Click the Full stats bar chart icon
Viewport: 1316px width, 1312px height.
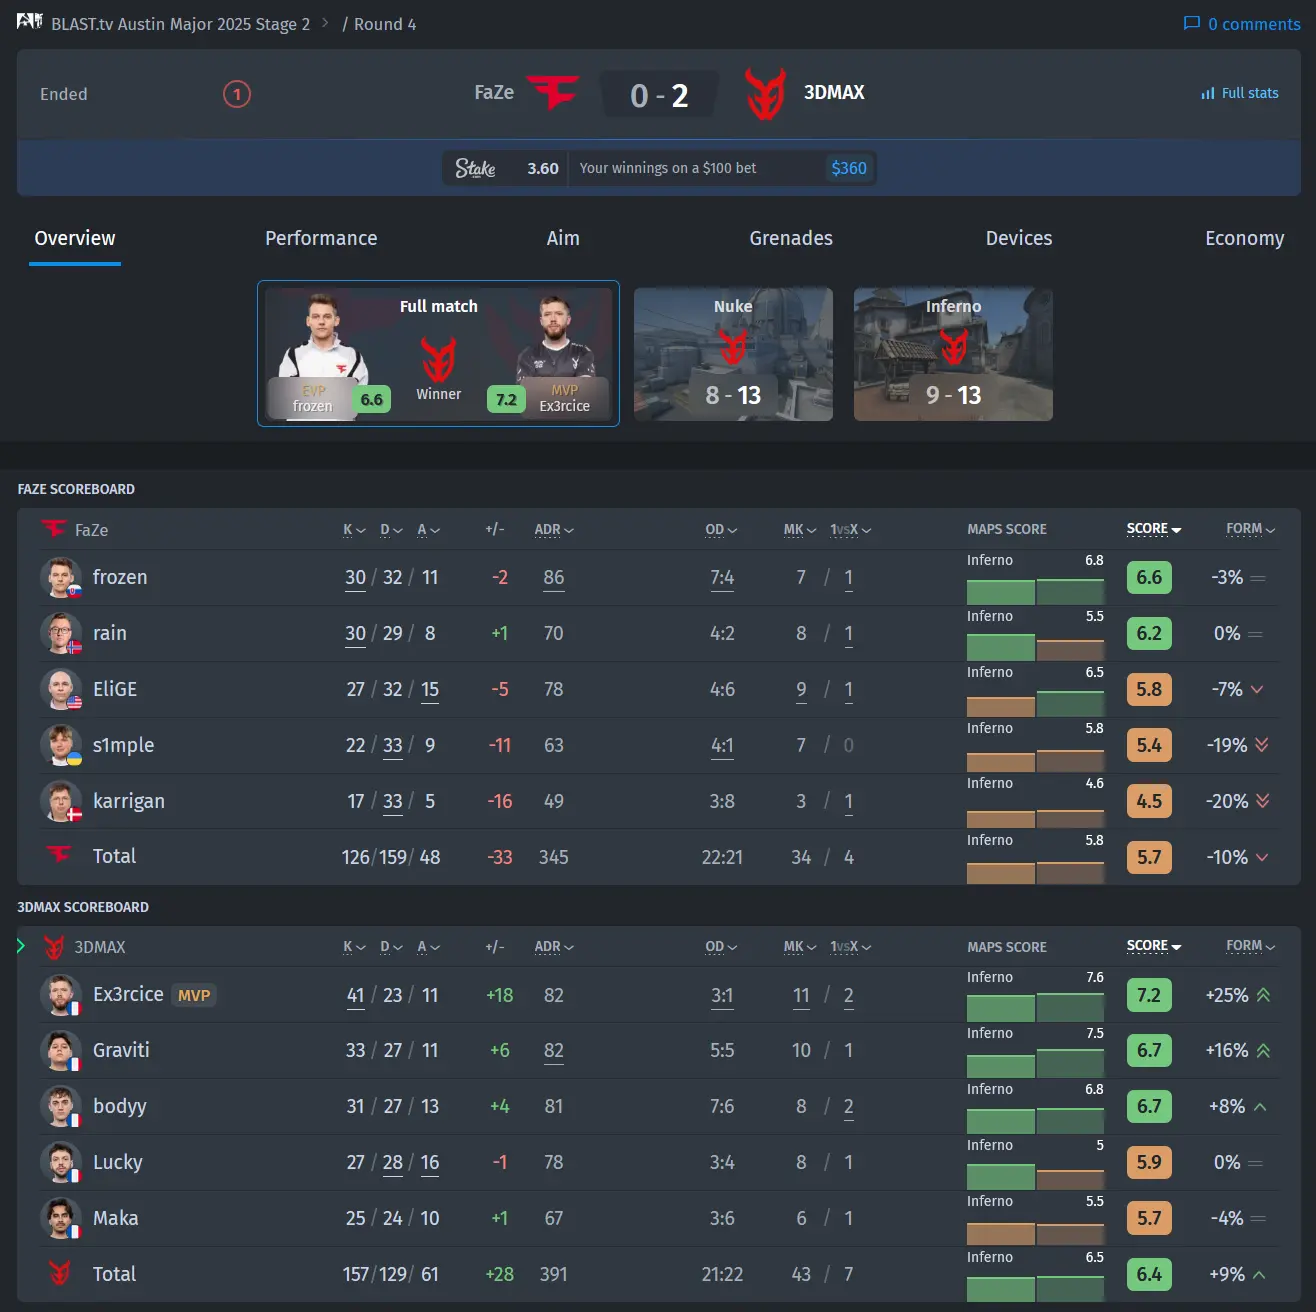pos(1208,93)
